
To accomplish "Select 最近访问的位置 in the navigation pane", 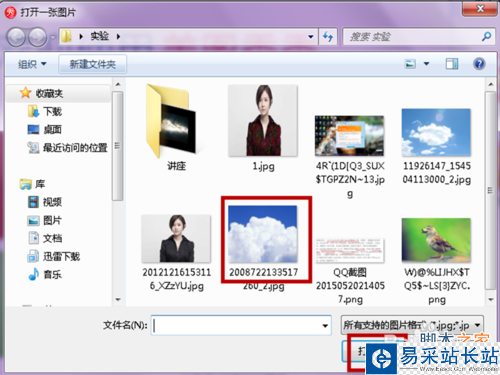I will 75,147.
